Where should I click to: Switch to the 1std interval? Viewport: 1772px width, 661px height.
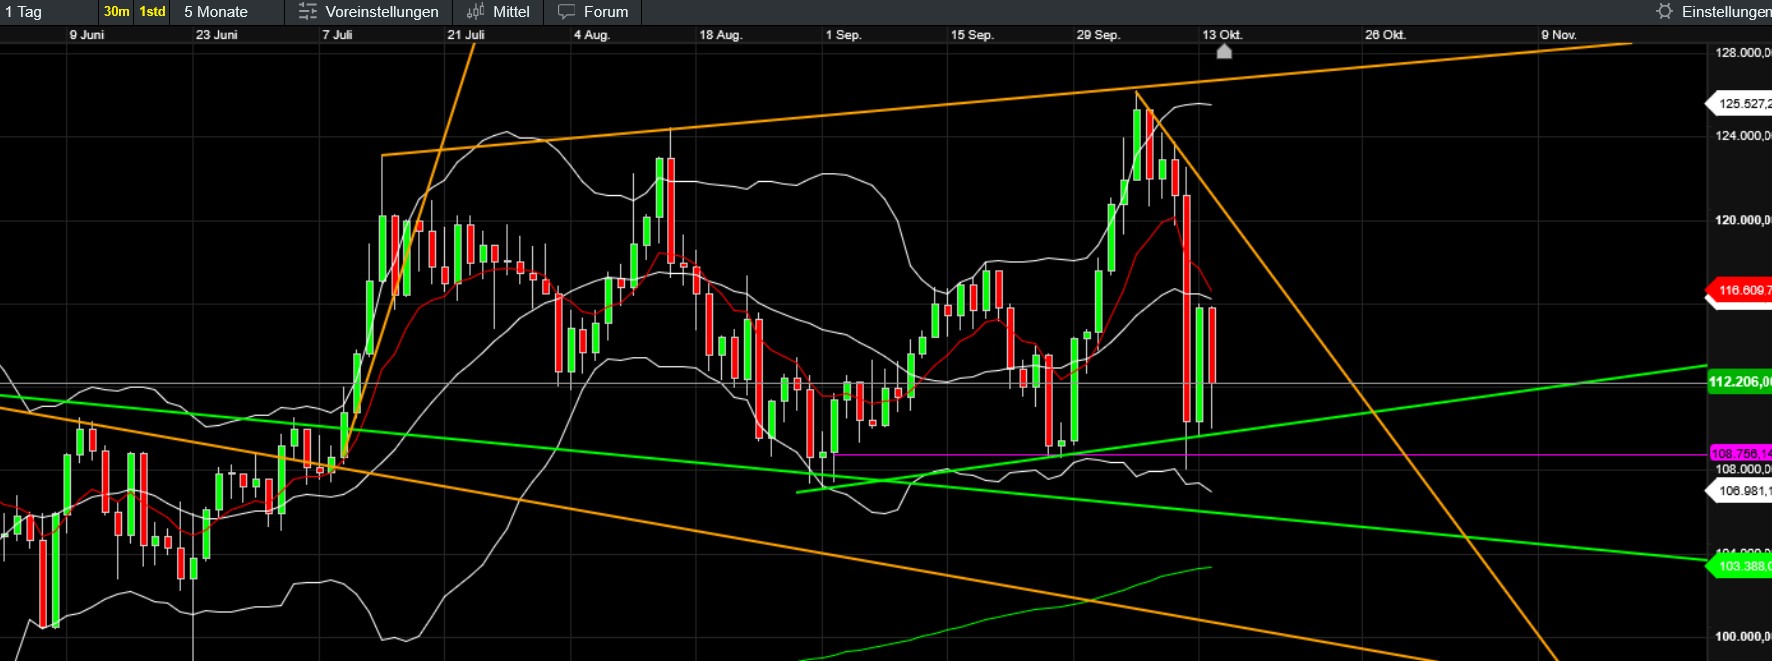tap(152, 12)
